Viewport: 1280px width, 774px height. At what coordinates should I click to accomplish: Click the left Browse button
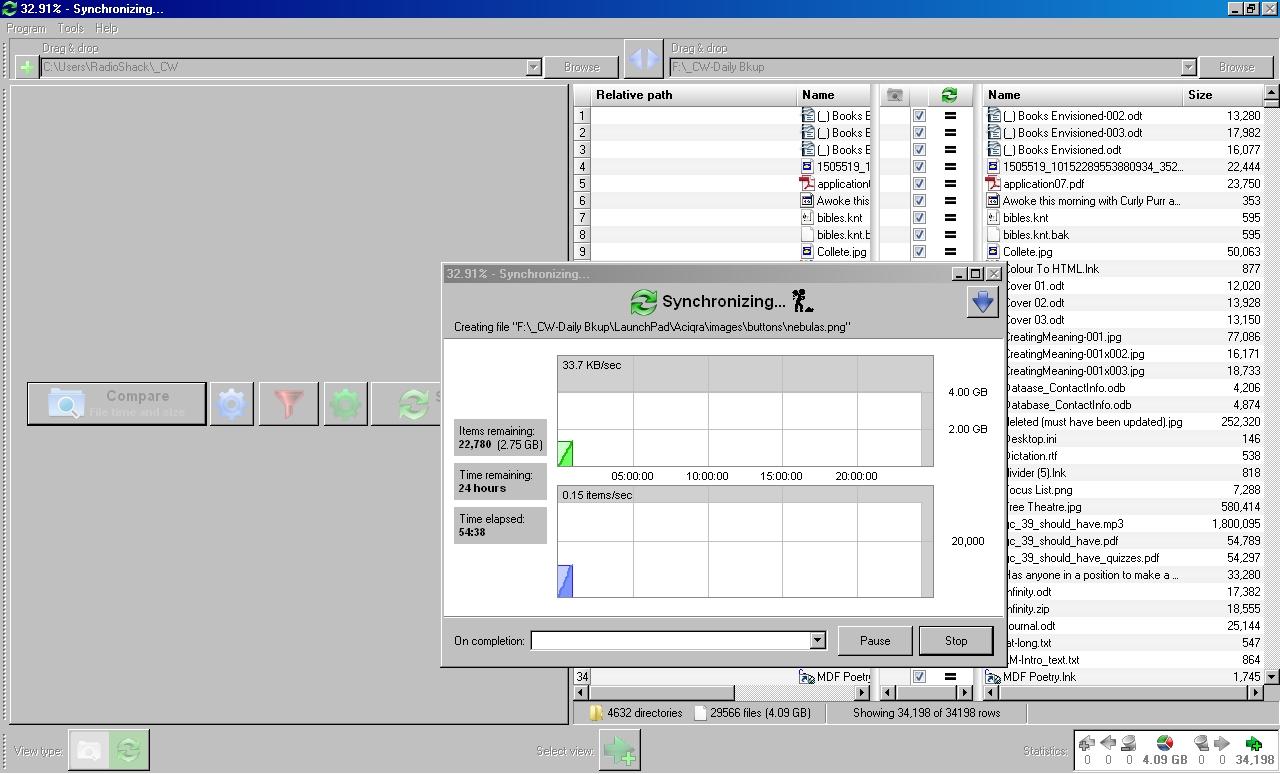coord(581,67)
